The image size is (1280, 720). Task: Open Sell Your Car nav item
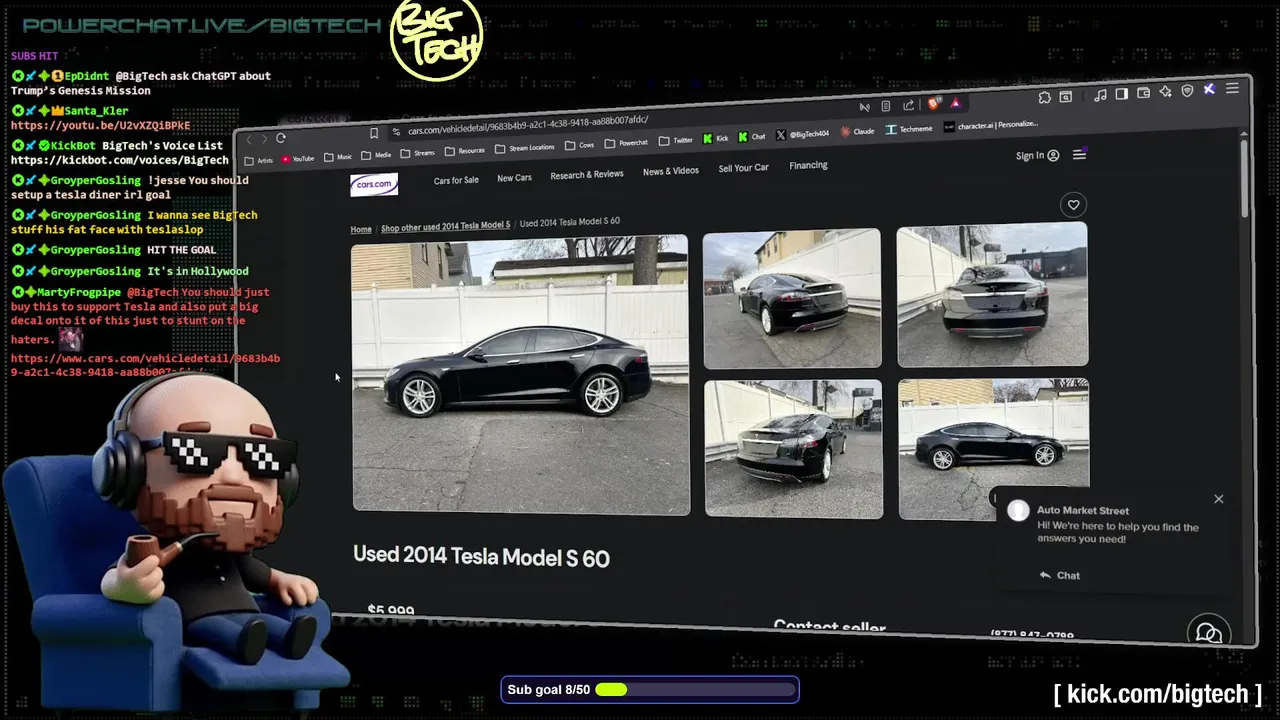click(x=743, y=168)
